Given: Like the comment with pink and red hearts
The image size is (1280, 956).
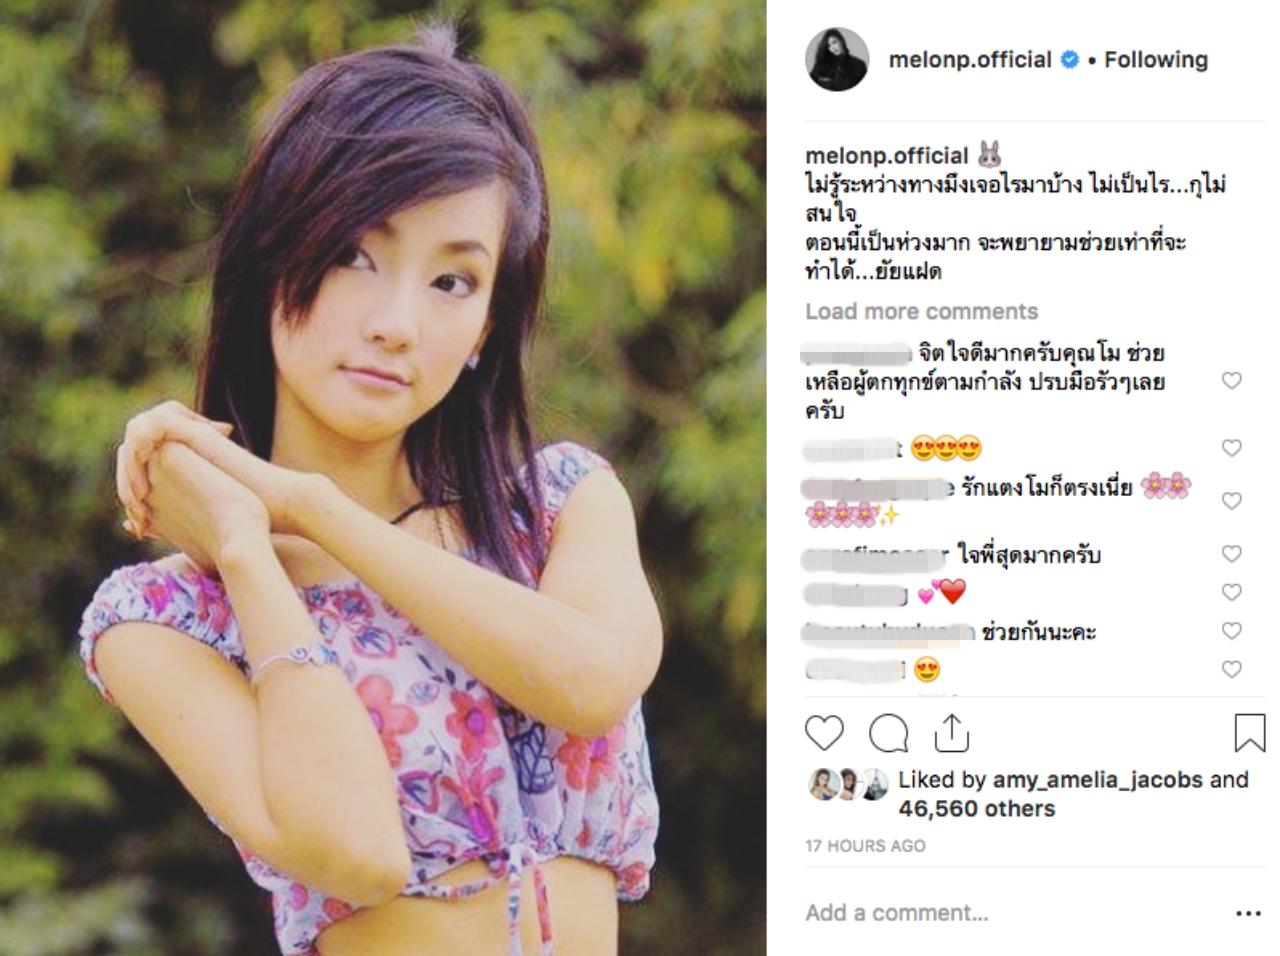Looking at the screenshot, I should pos(1232,592).
